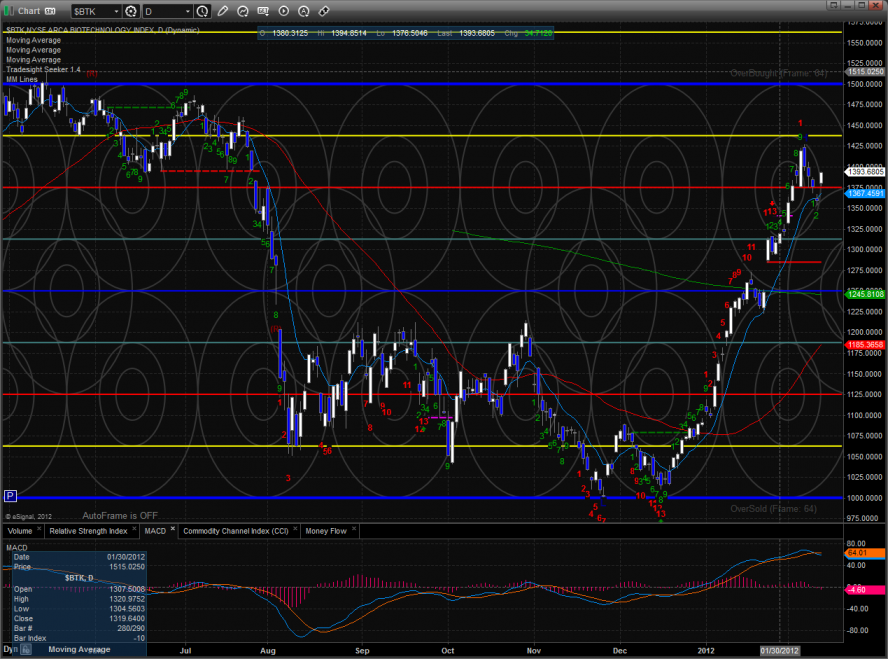Screen dimensions: 888x659
Task: Click the Dyn label at the bottom left
Action: pyautogui.click(x=11, y=649)
